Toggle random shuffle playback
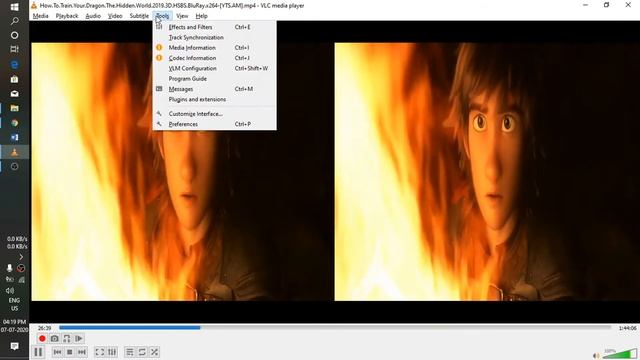Screen dimensions: 640x360 click(x=154, y=352)
